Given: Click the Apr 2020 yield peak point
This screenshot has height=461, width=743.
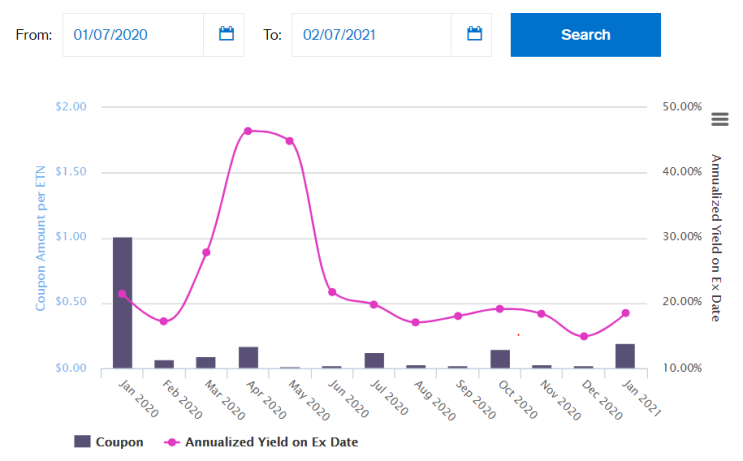Looking at the screenshot, I should (248, 131).
